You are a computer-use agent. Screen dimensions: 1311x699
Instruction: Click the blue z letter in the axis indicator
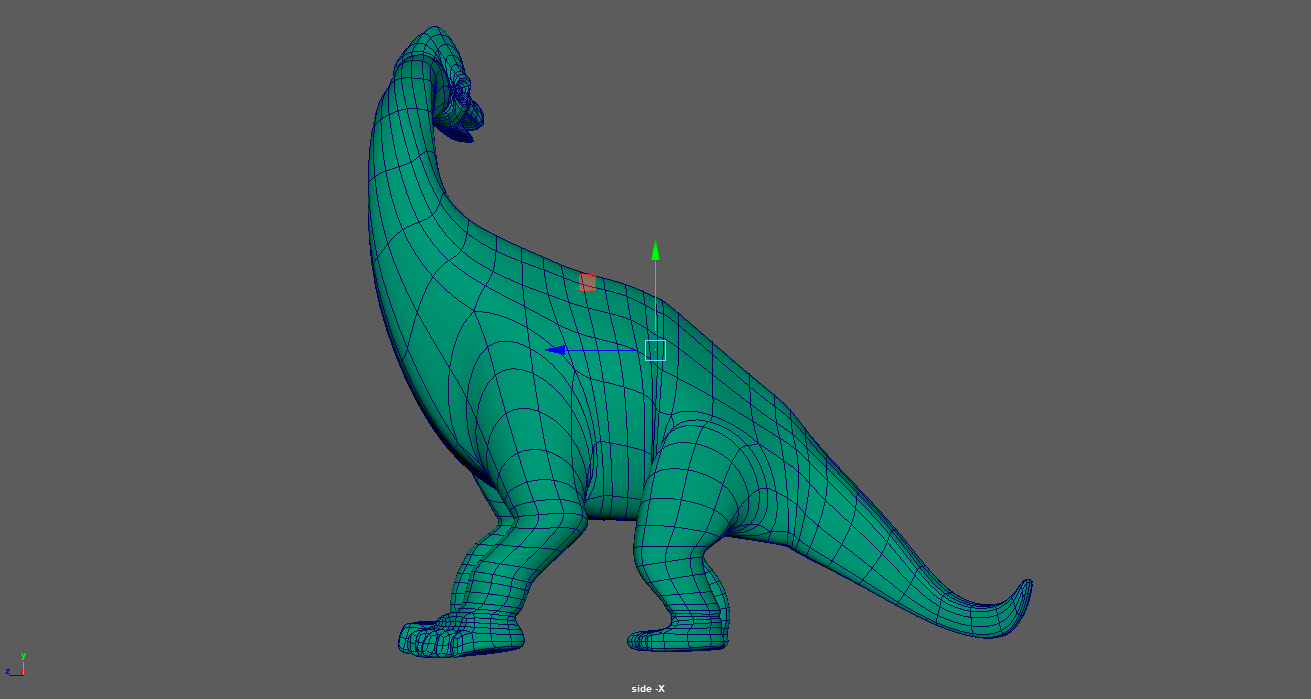coord(7,672)
